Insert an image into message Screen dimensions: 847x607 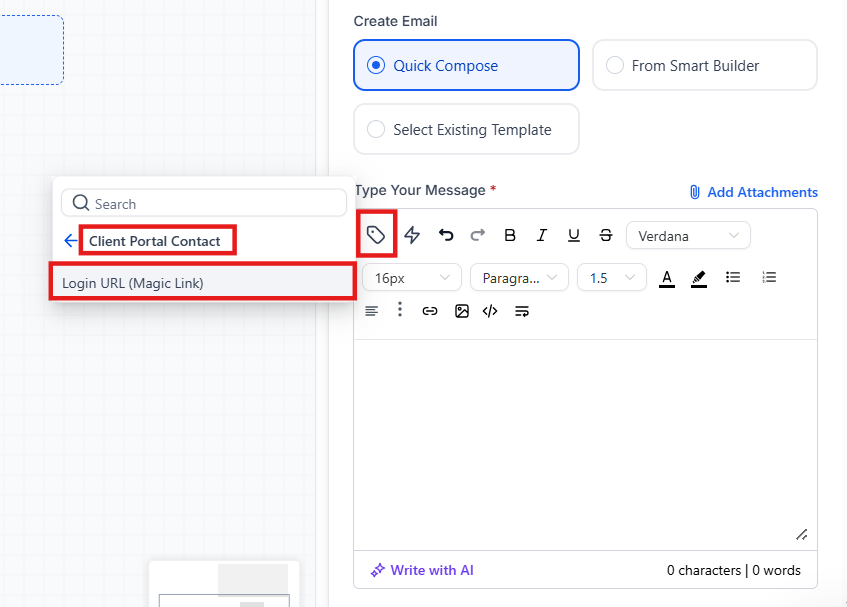pyautogui.click(x=462, y=311)
